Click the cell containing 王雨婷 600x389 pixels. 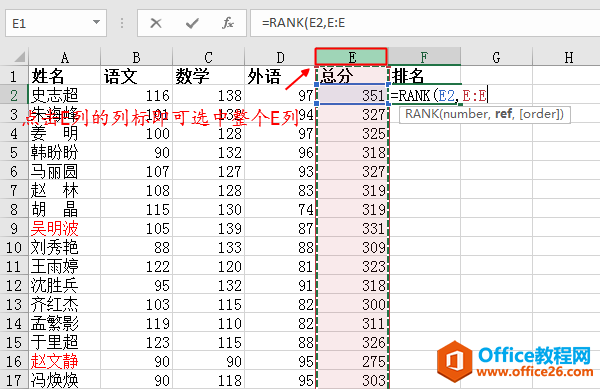point(65,266)
